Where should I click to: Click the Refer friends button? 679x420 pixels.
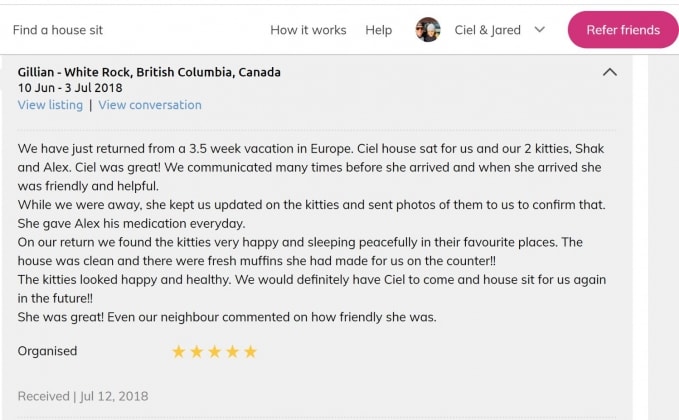pos(622,30)
